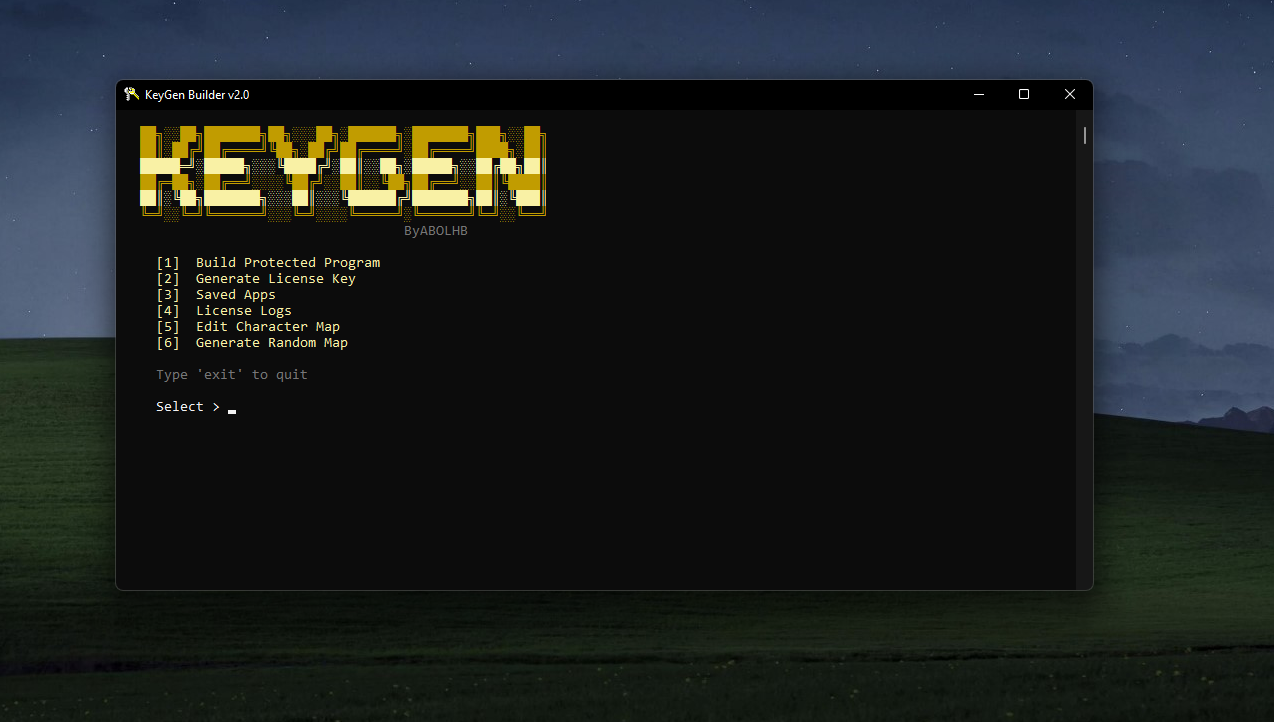Select the 'Build Protected Program' menu line
Screen dimensions: 1274x722
click(268, 263)
